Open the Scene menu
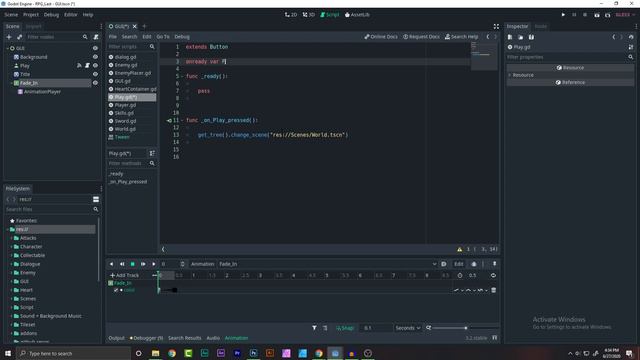Screen dimensions: 640x360 click(x=11, y=15)
